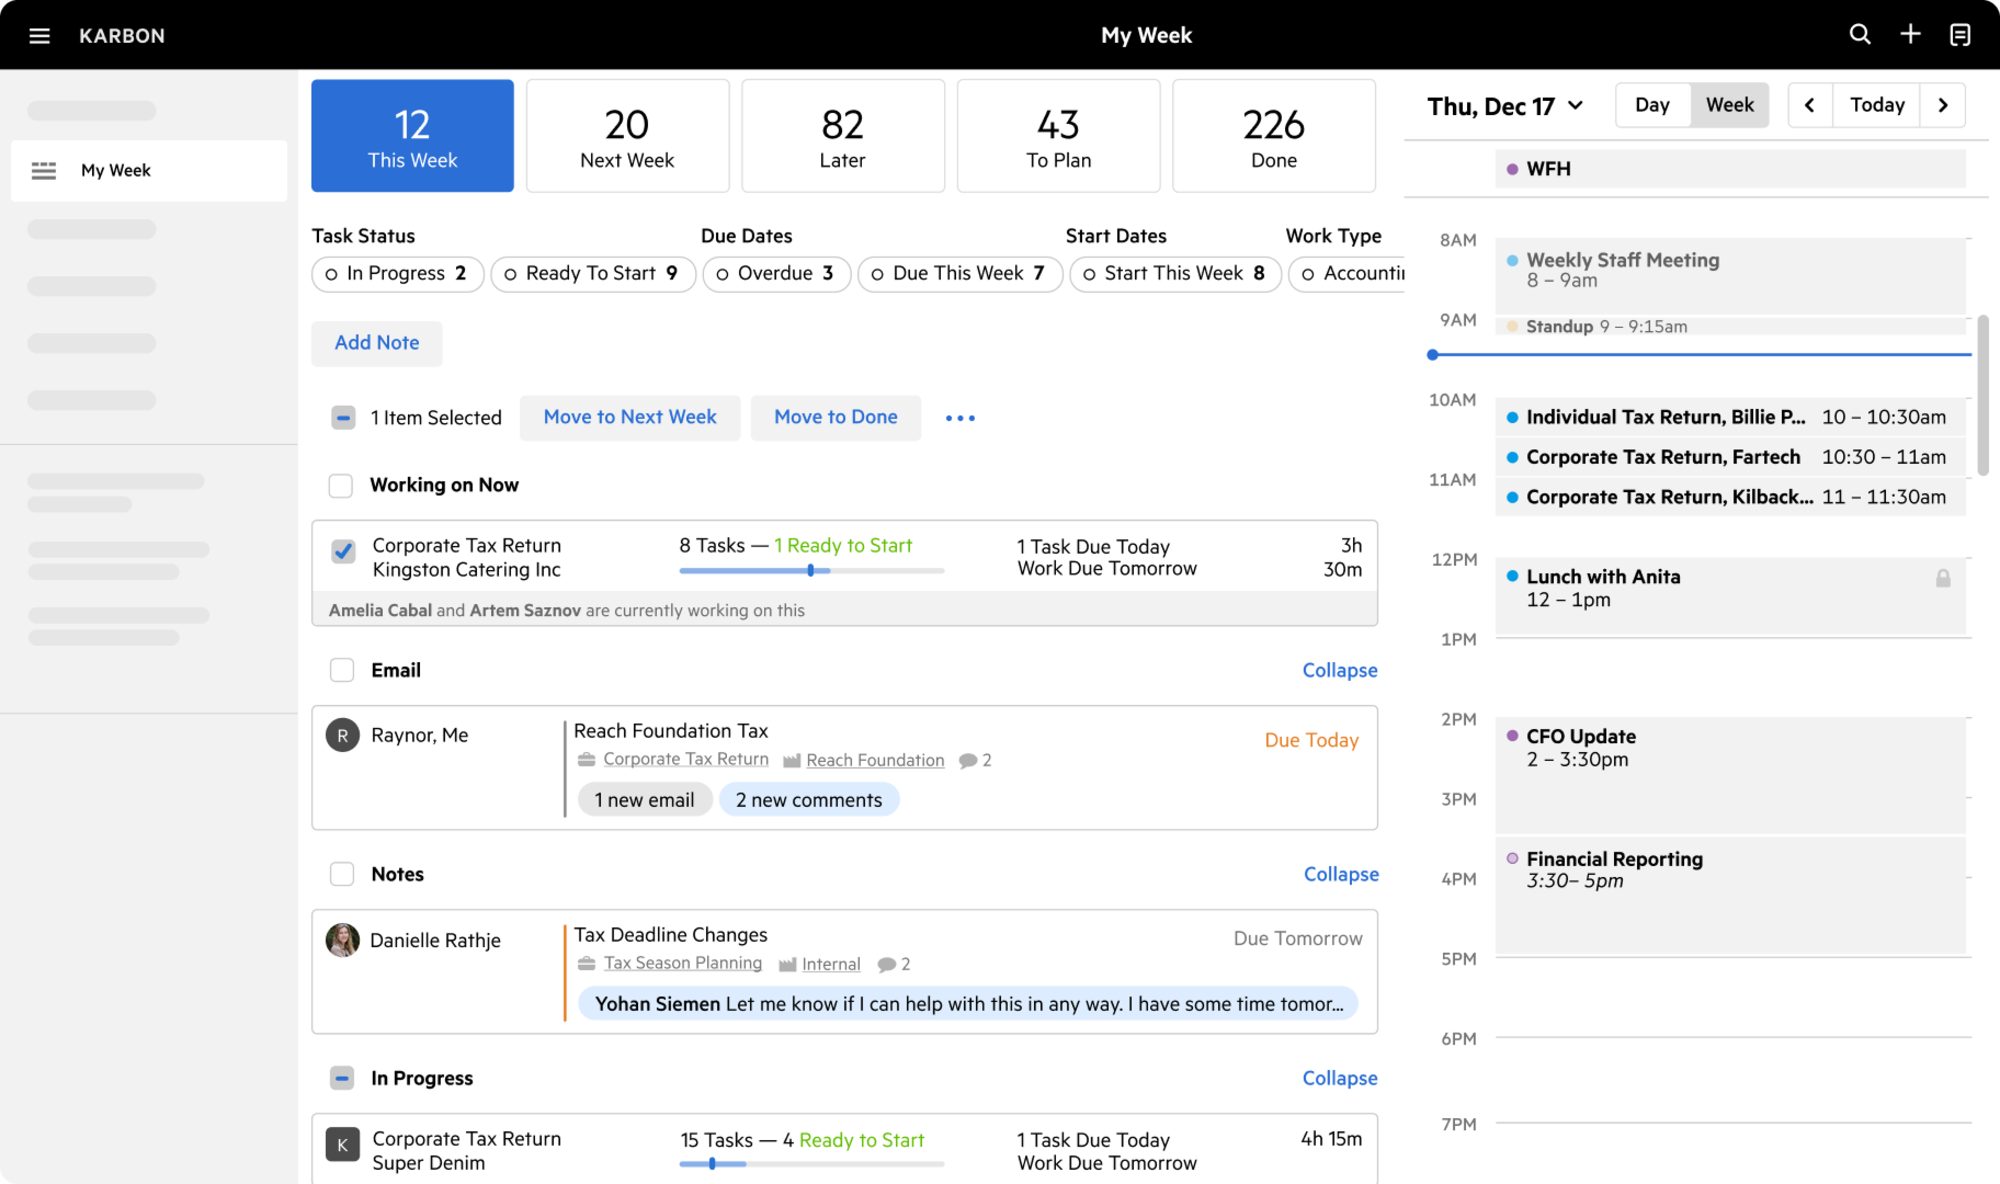Go to previous day with left chevron
The width and height of the screenshot is (2000, 1184).
tap(1809, 105)
